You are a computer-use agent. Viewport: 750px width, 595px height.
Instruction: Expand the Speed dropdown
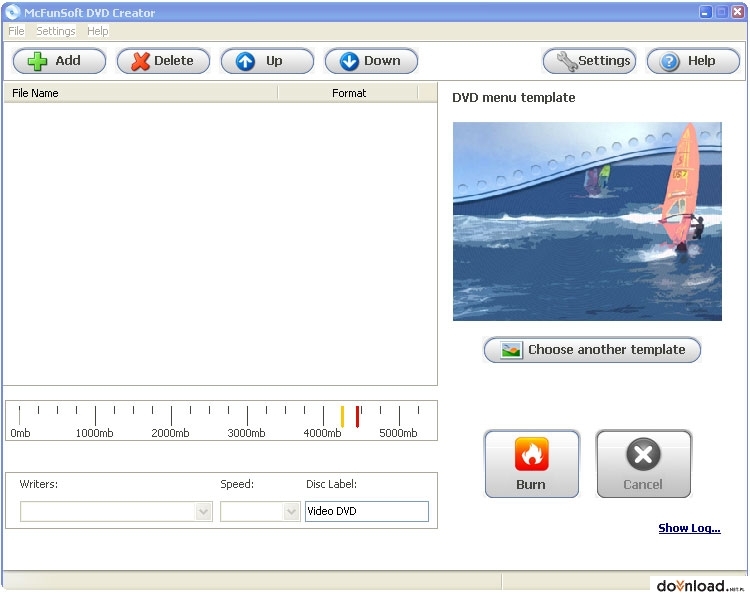click(x=291, y=512)
